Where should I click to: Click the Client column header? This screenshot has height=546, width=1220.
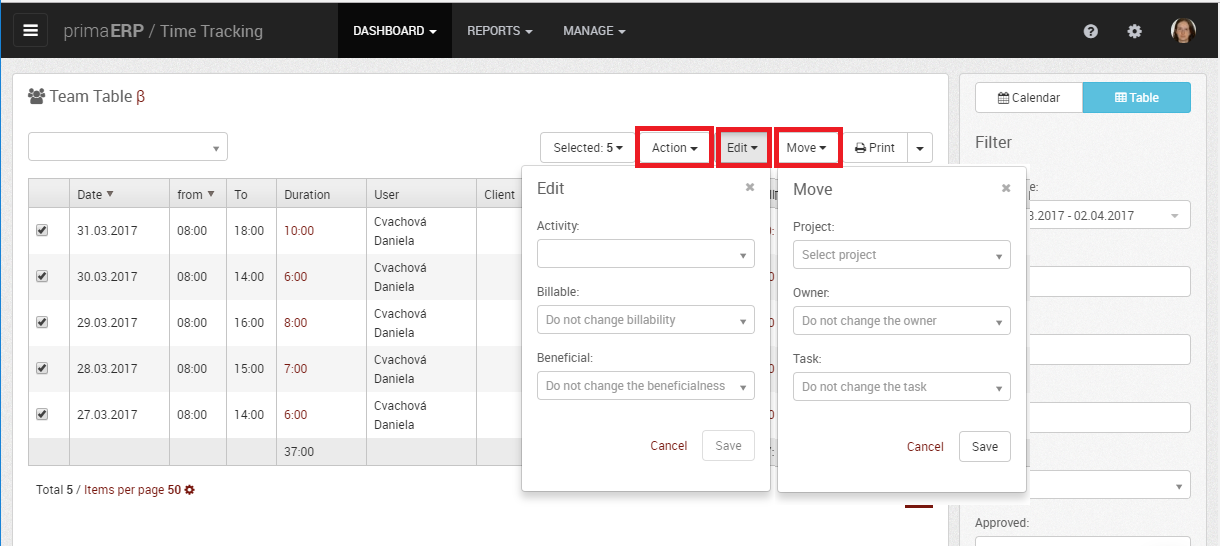[499, 194]
